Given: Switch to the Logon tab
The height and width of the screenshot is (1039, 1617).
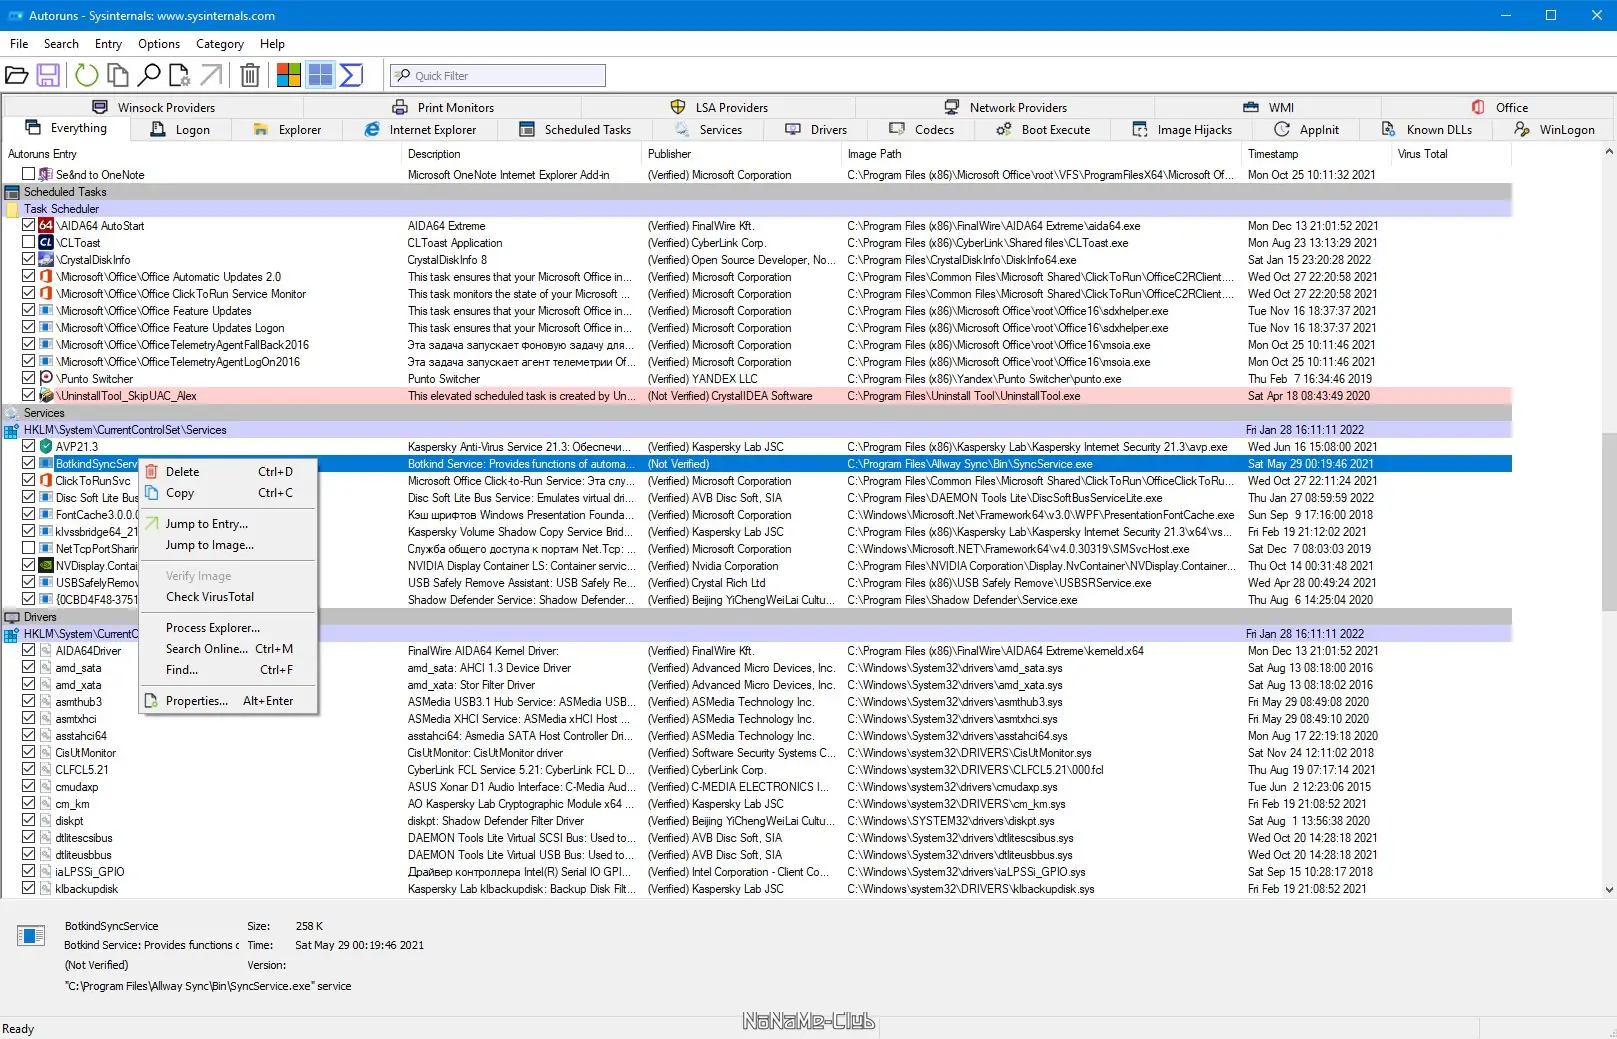Looking at the screenshot, I should (x=181, y=130).
